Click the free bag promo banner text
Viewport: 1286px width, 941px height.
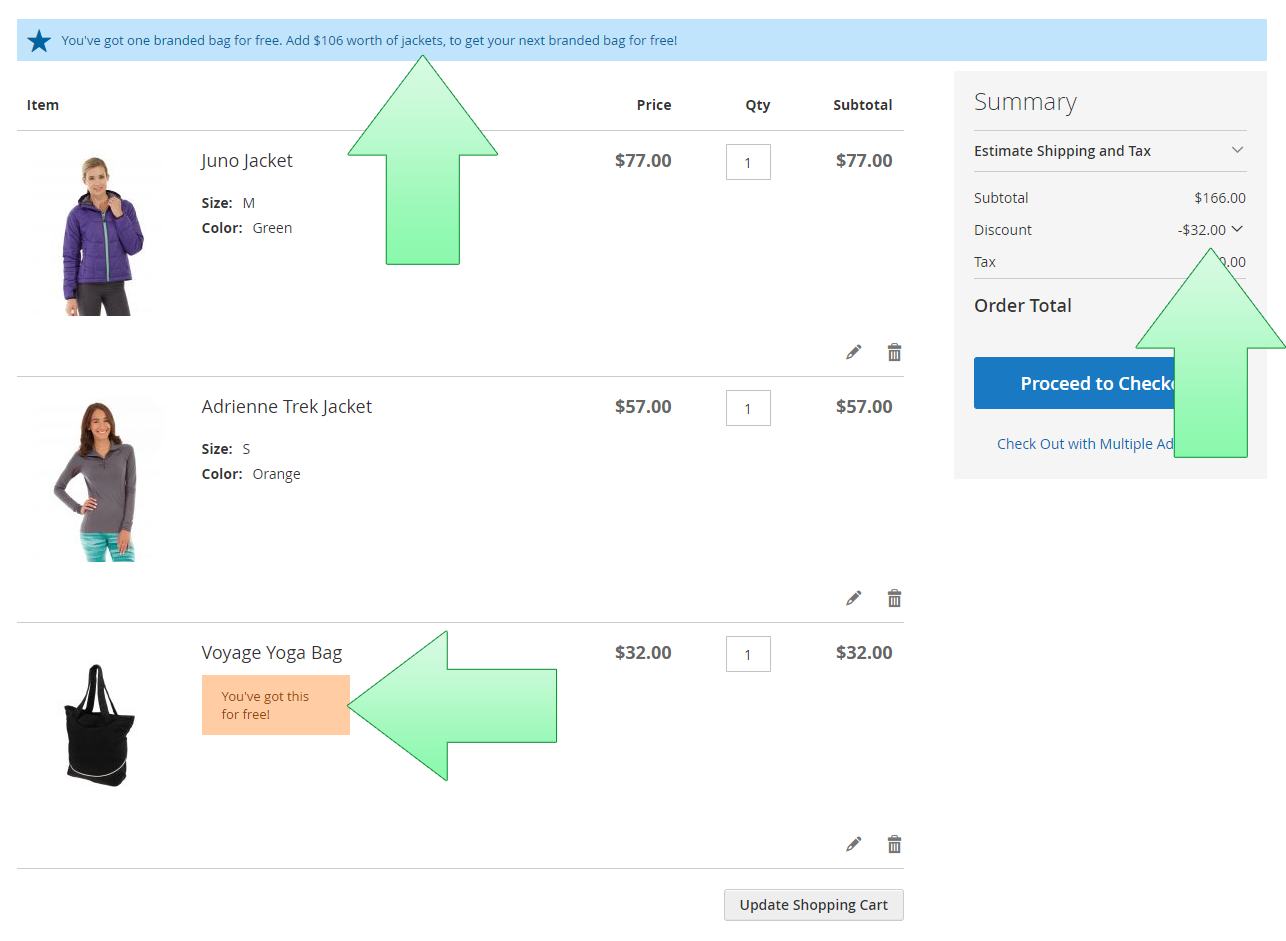tap(369, 41)
